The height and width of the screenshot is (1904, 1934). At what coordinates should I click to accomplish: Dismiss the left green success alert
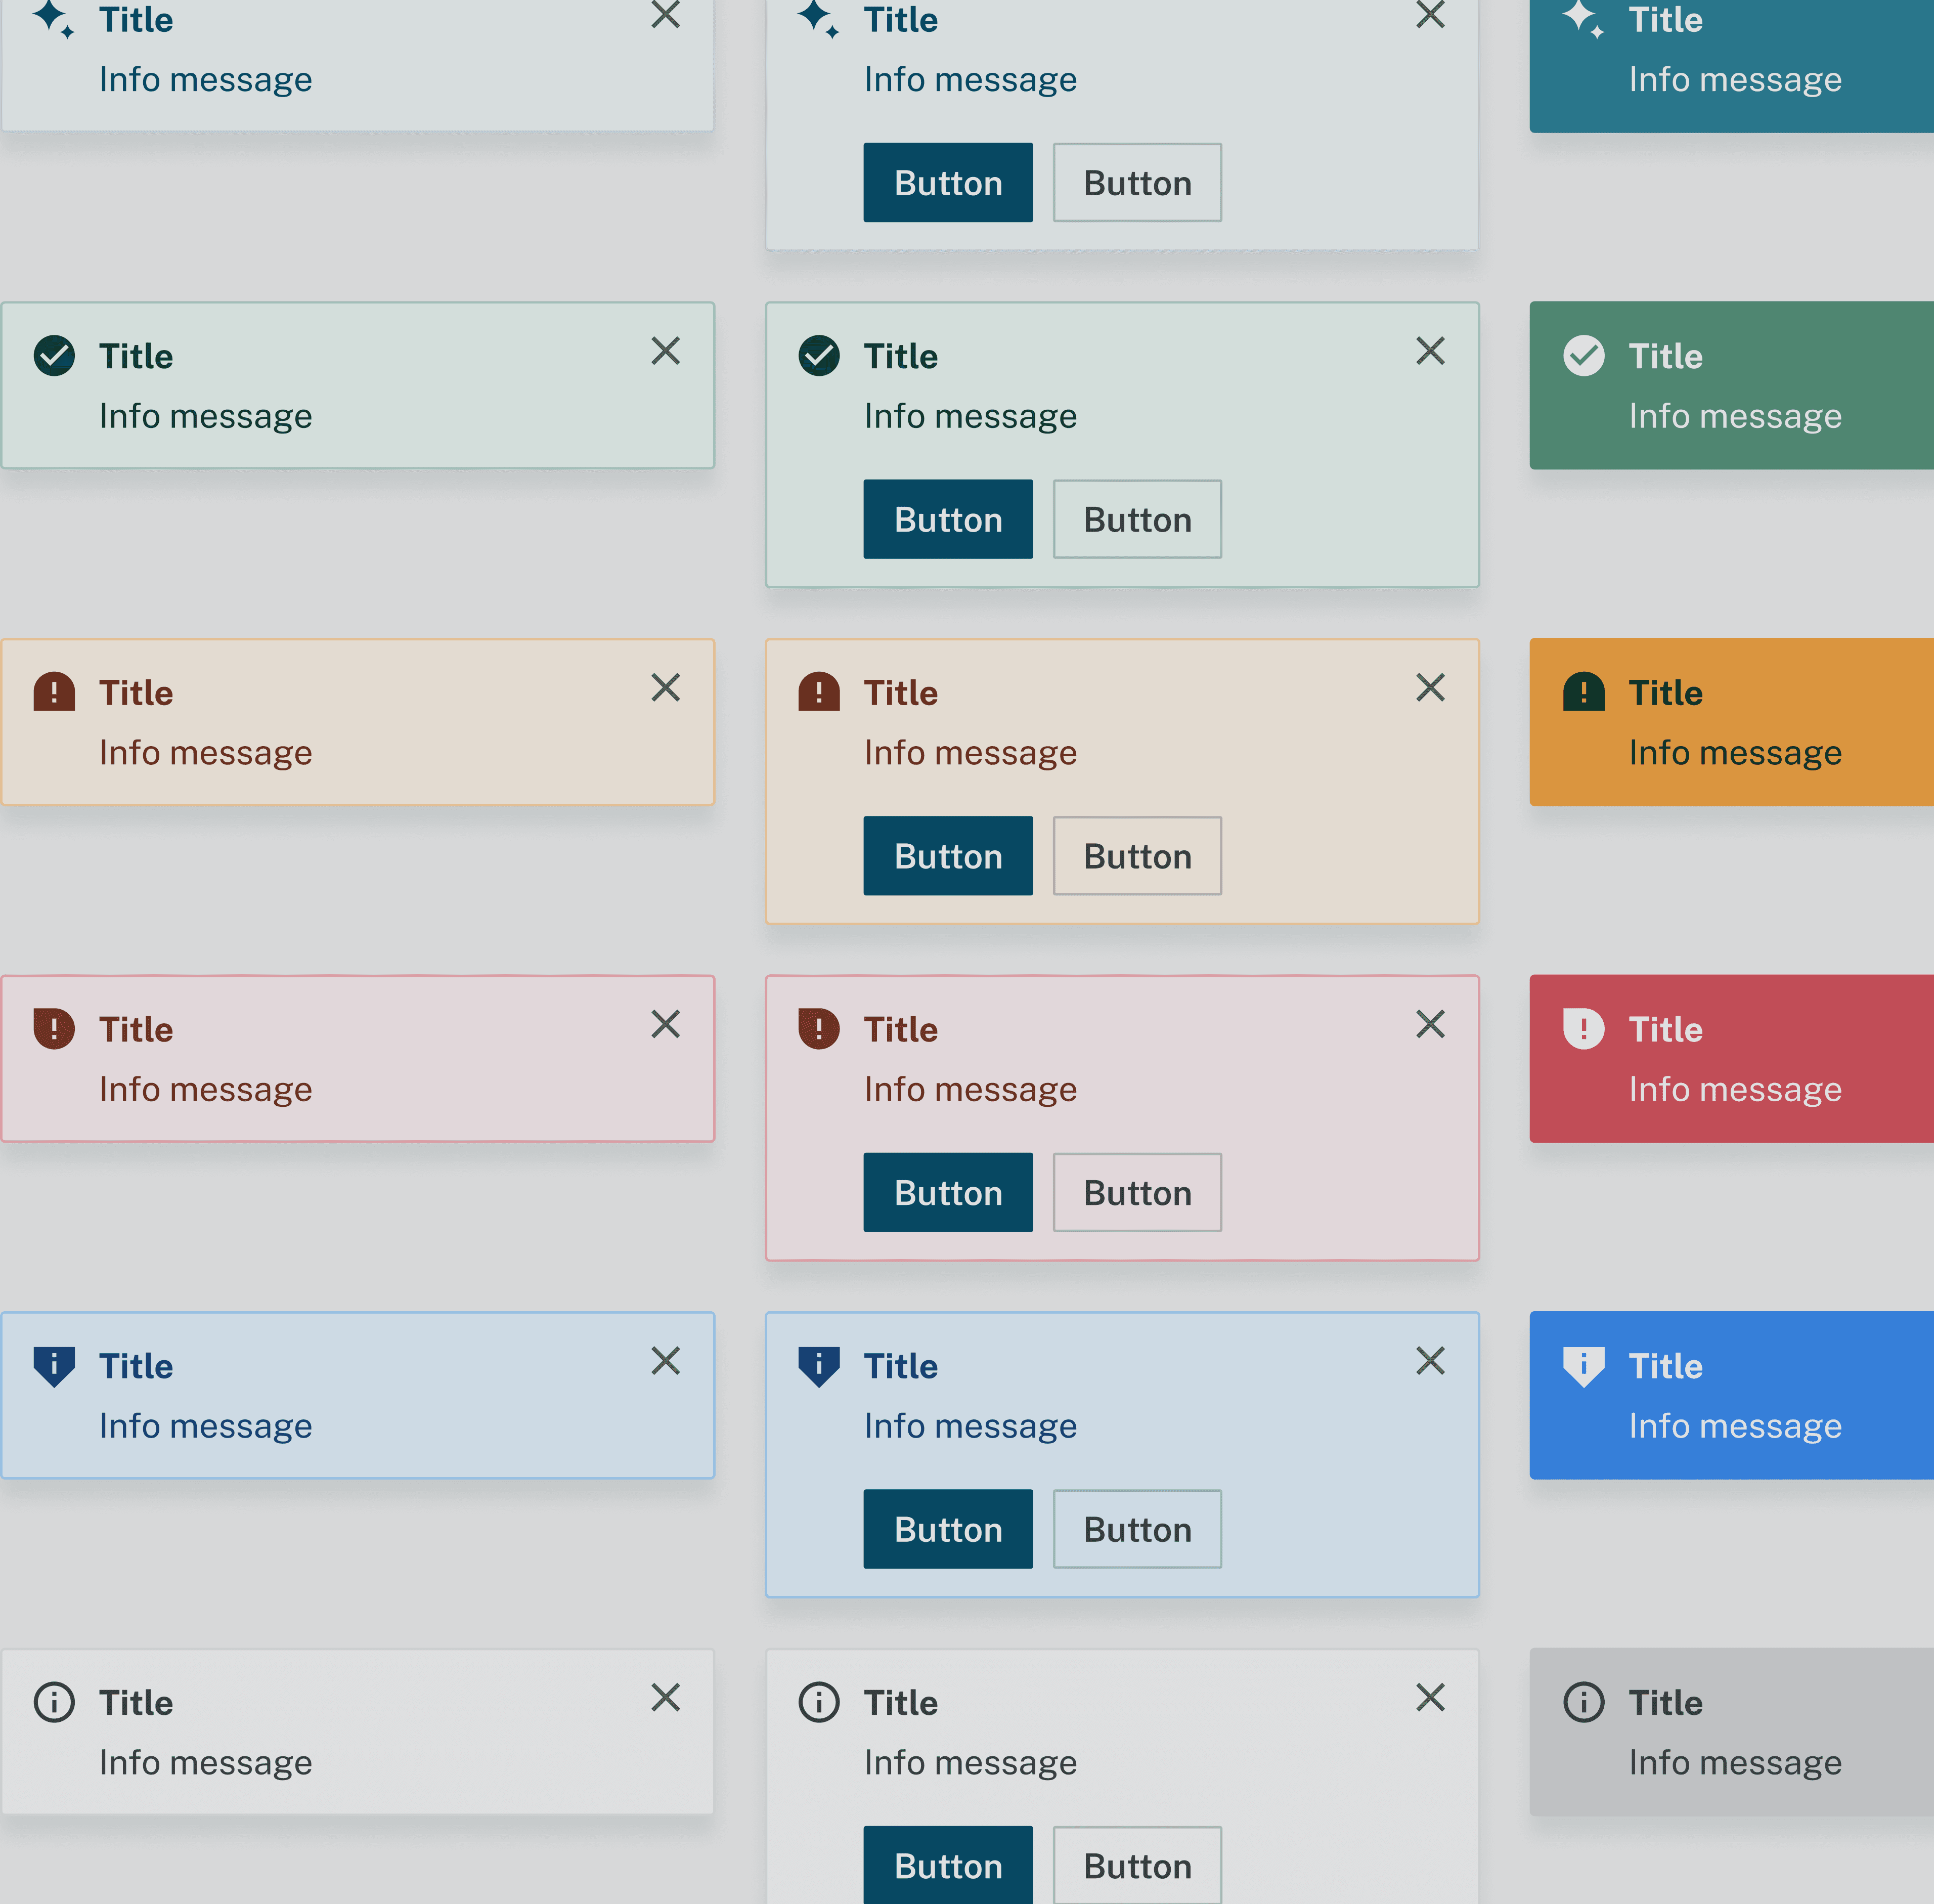665,351
